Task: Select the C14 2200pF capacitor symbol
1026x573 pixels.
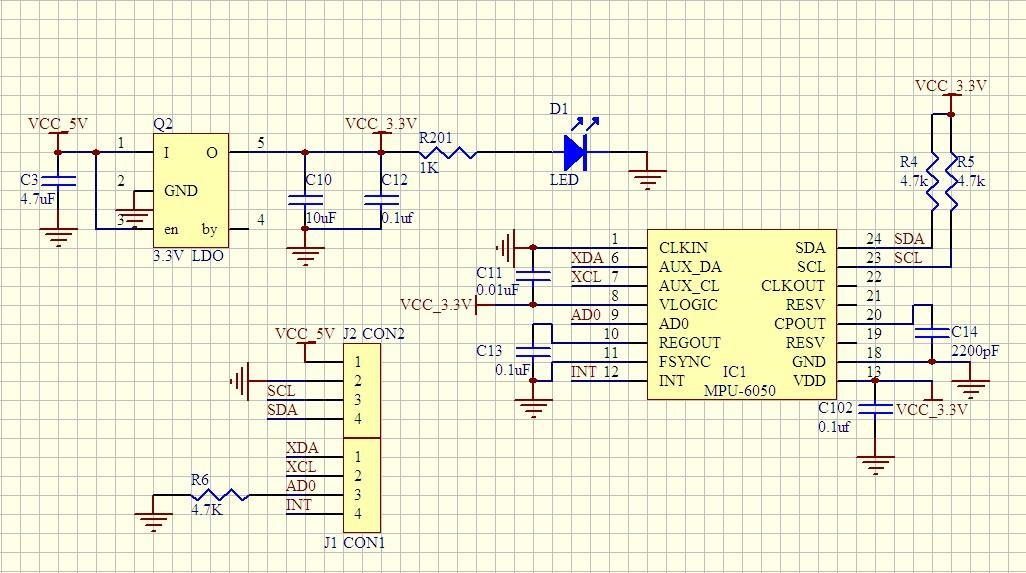Action: tap(932, 333)
